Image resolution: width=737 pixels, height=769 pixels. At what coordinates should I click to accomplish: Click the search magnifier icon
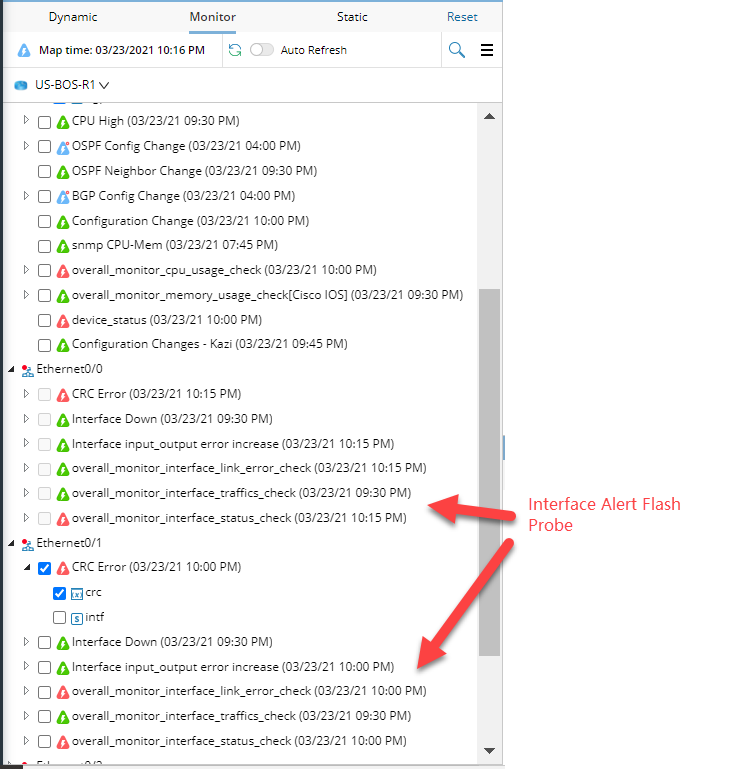pyautogui.click(x=456, y=50)
